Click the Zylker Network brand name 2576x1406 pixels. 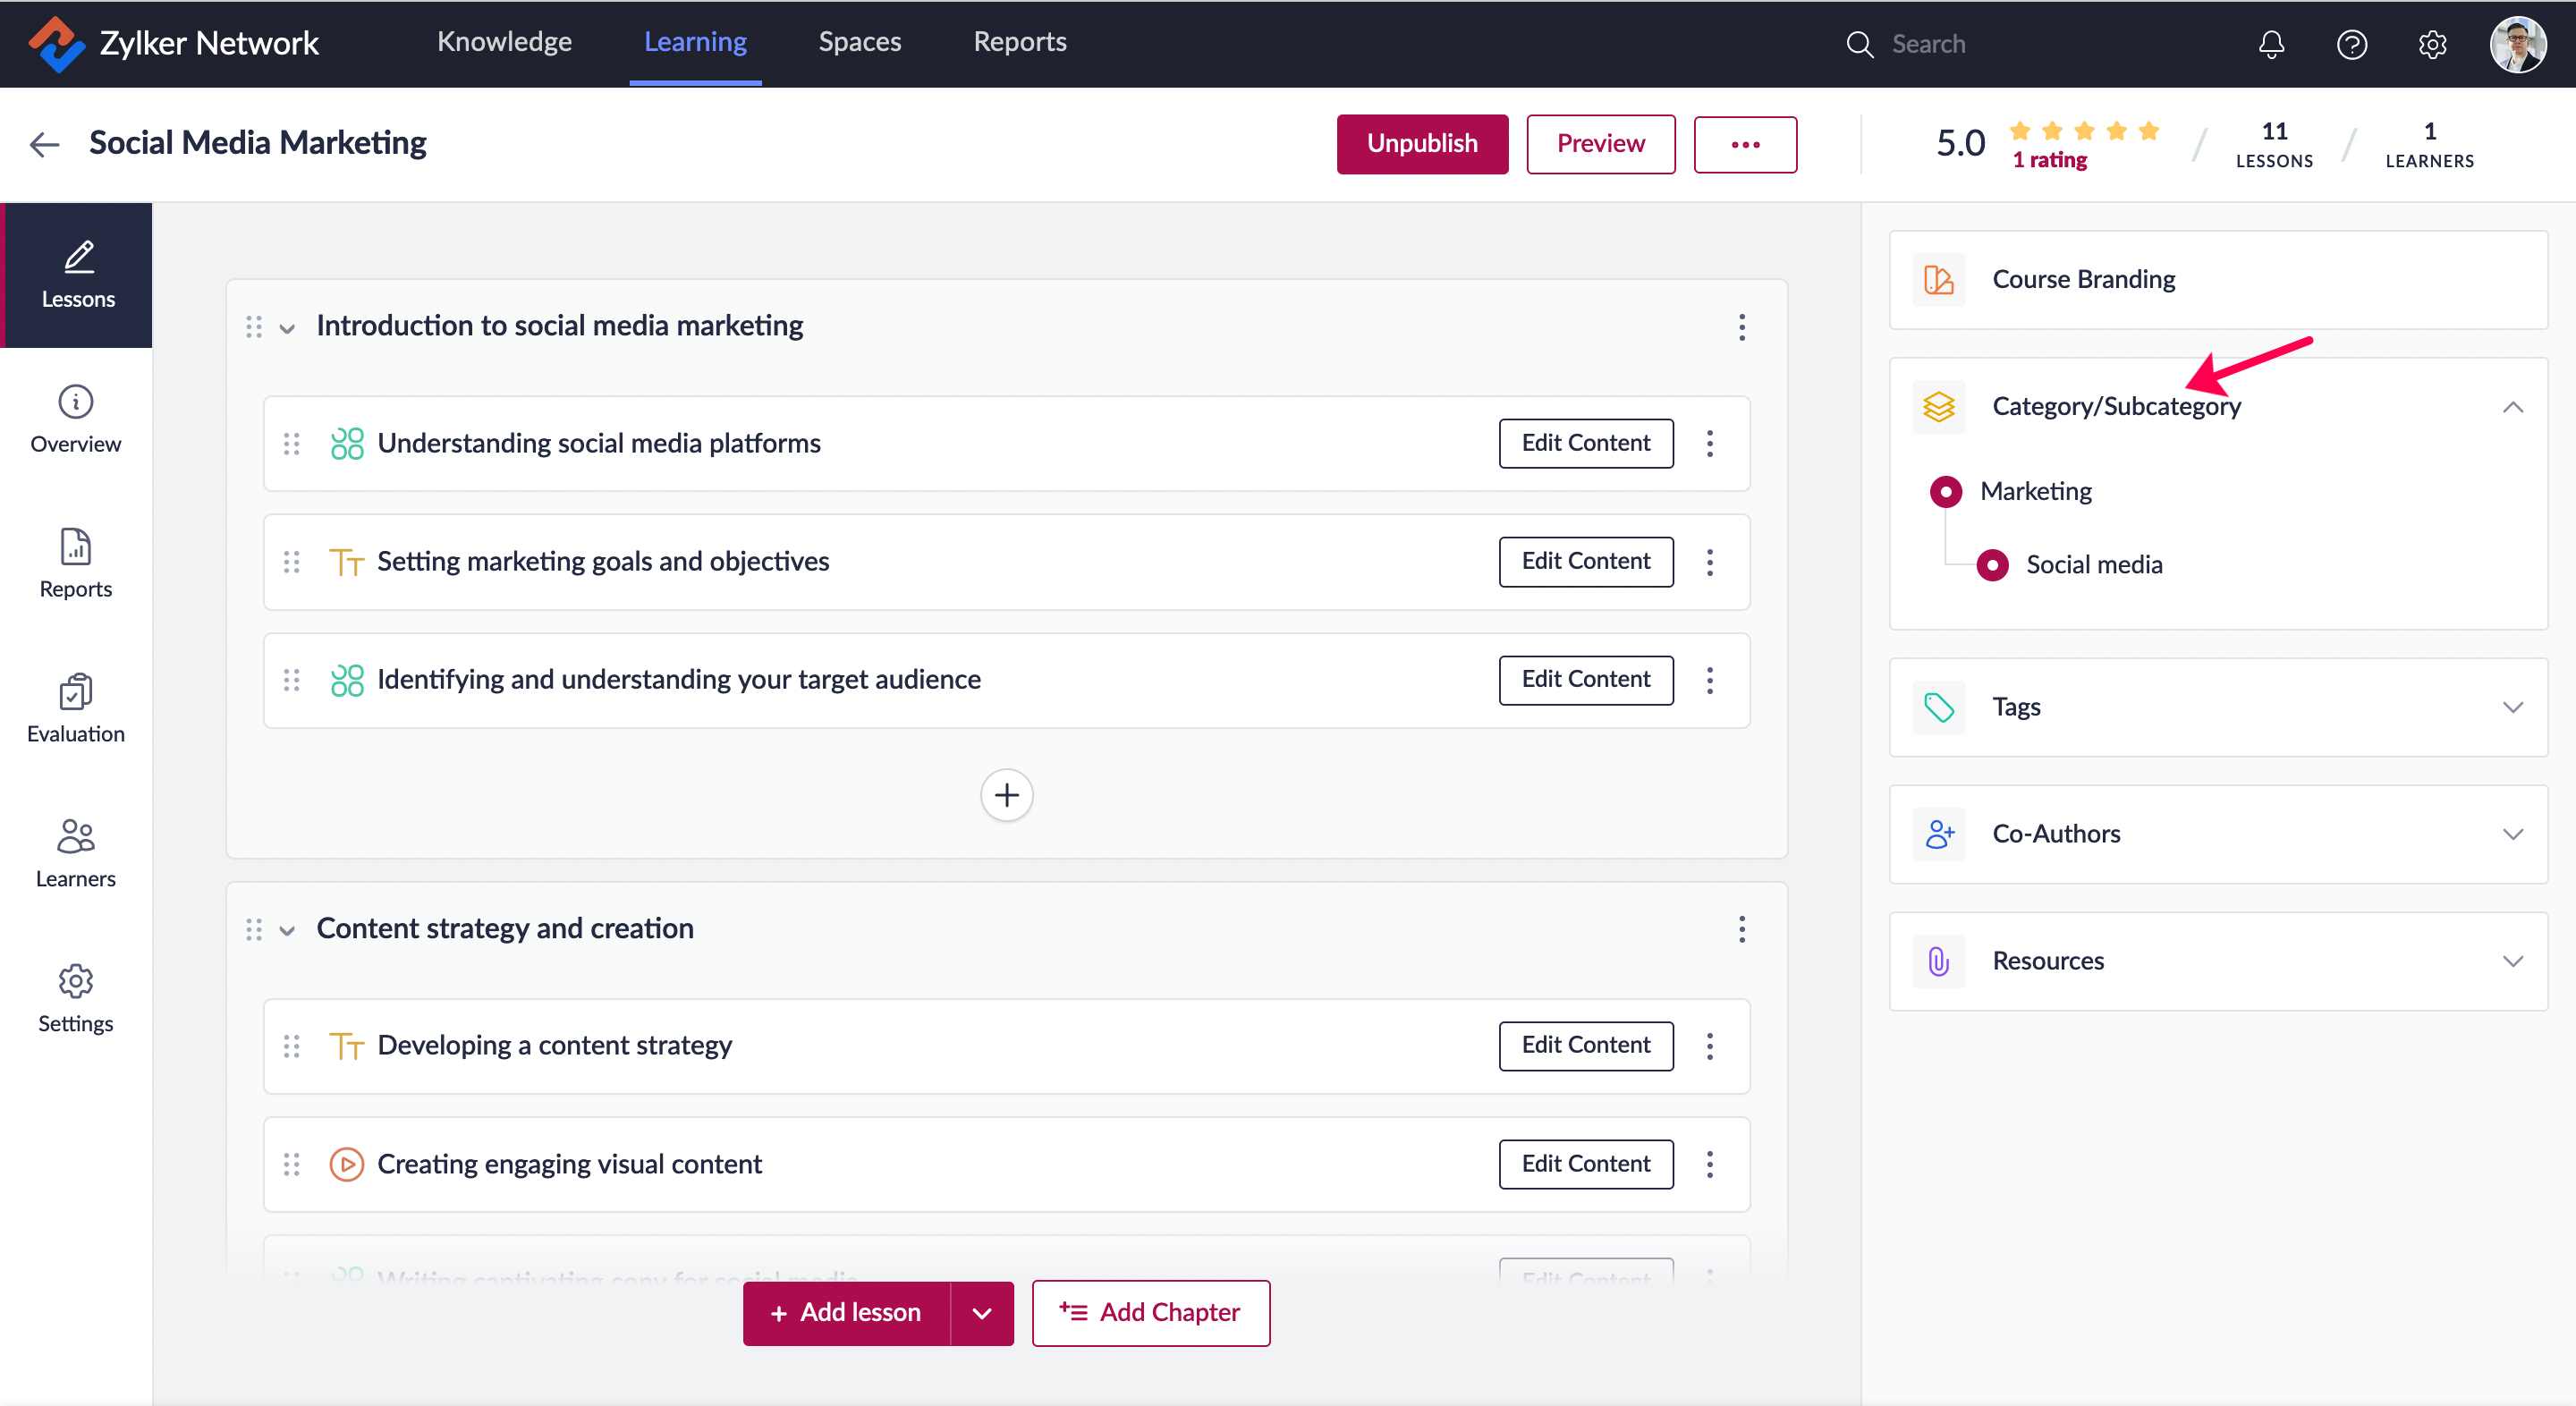pos(209,43)
